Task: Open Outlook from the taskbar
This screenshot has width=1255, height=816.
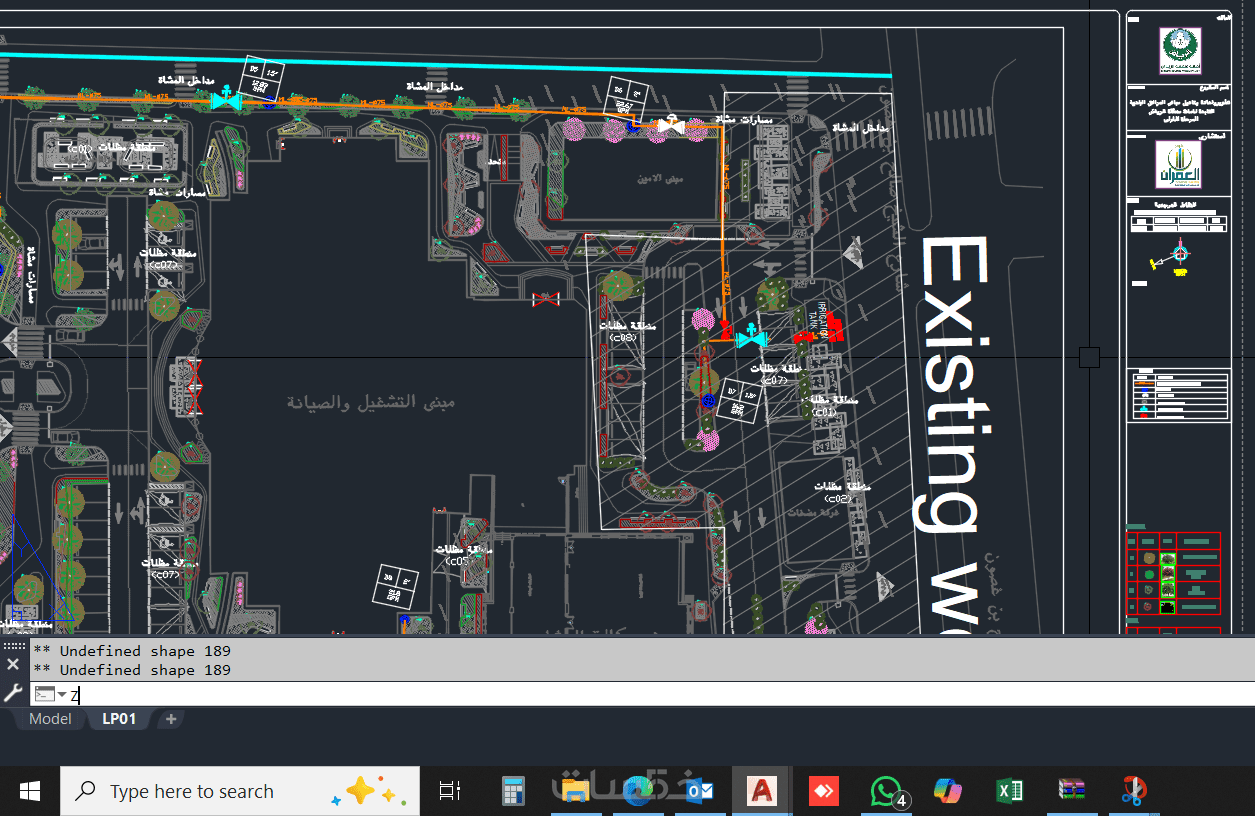Action: coord(699,792)
